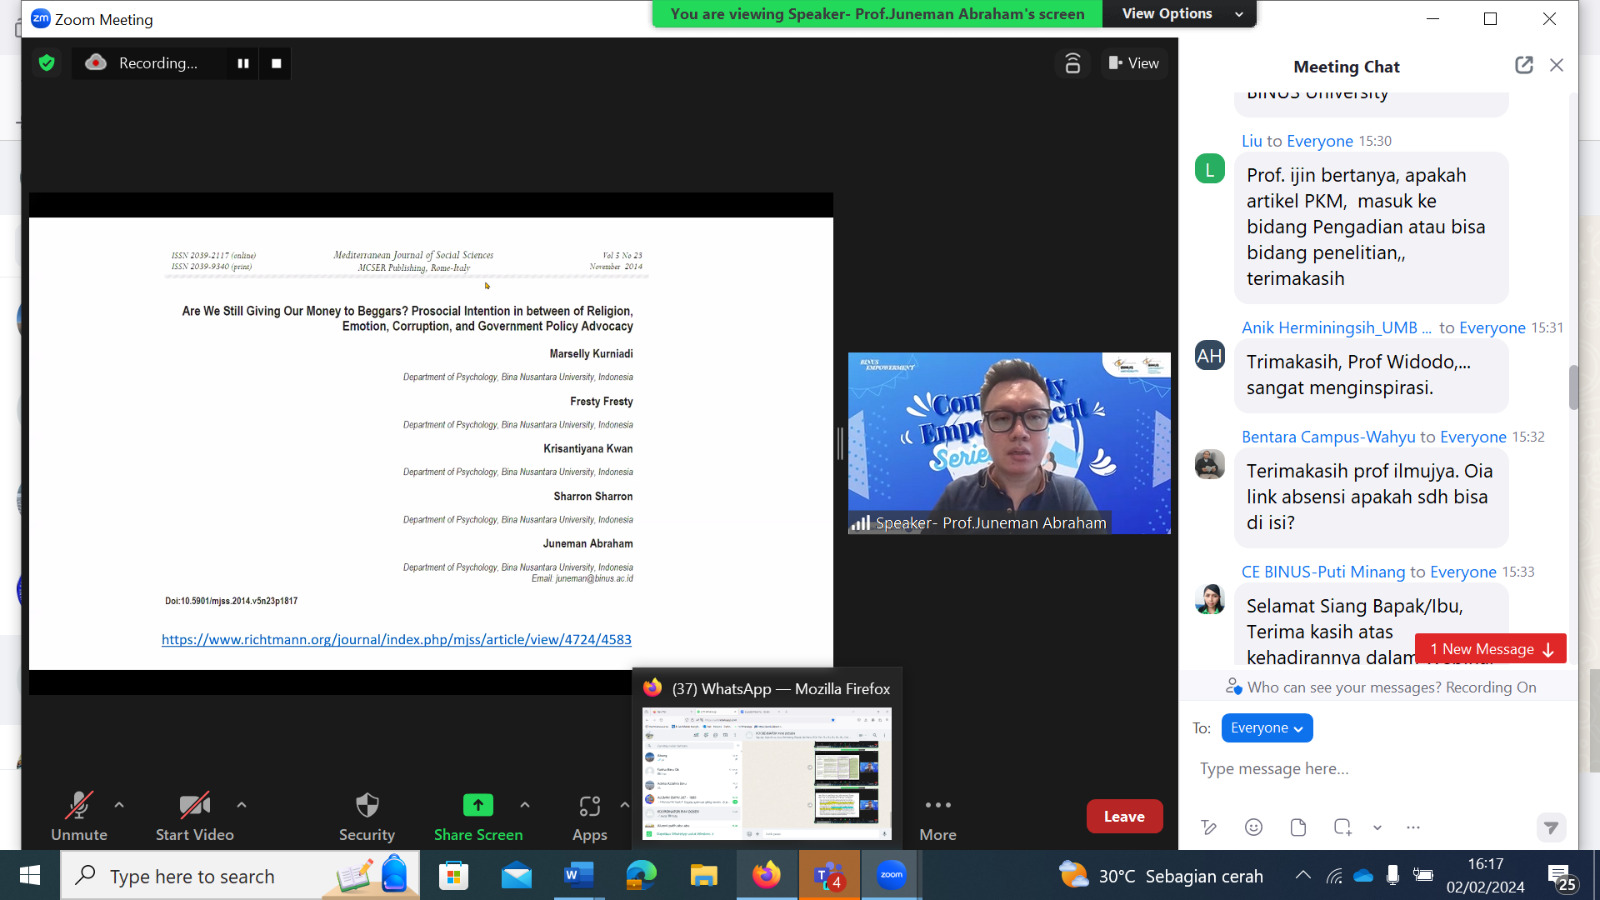
Task: Stop the meeting recording
Action: [x=277, y=63]
